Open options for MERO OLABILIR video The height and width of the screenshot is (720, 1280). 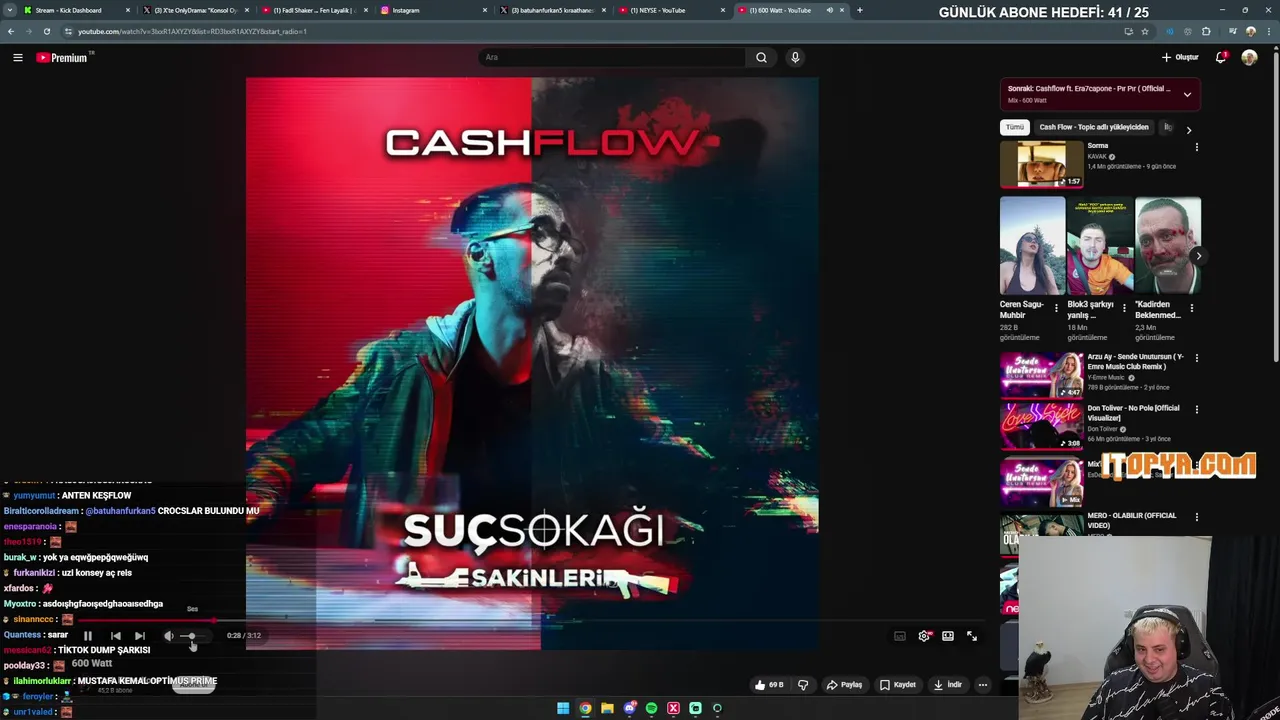[x=1196, y=517]
